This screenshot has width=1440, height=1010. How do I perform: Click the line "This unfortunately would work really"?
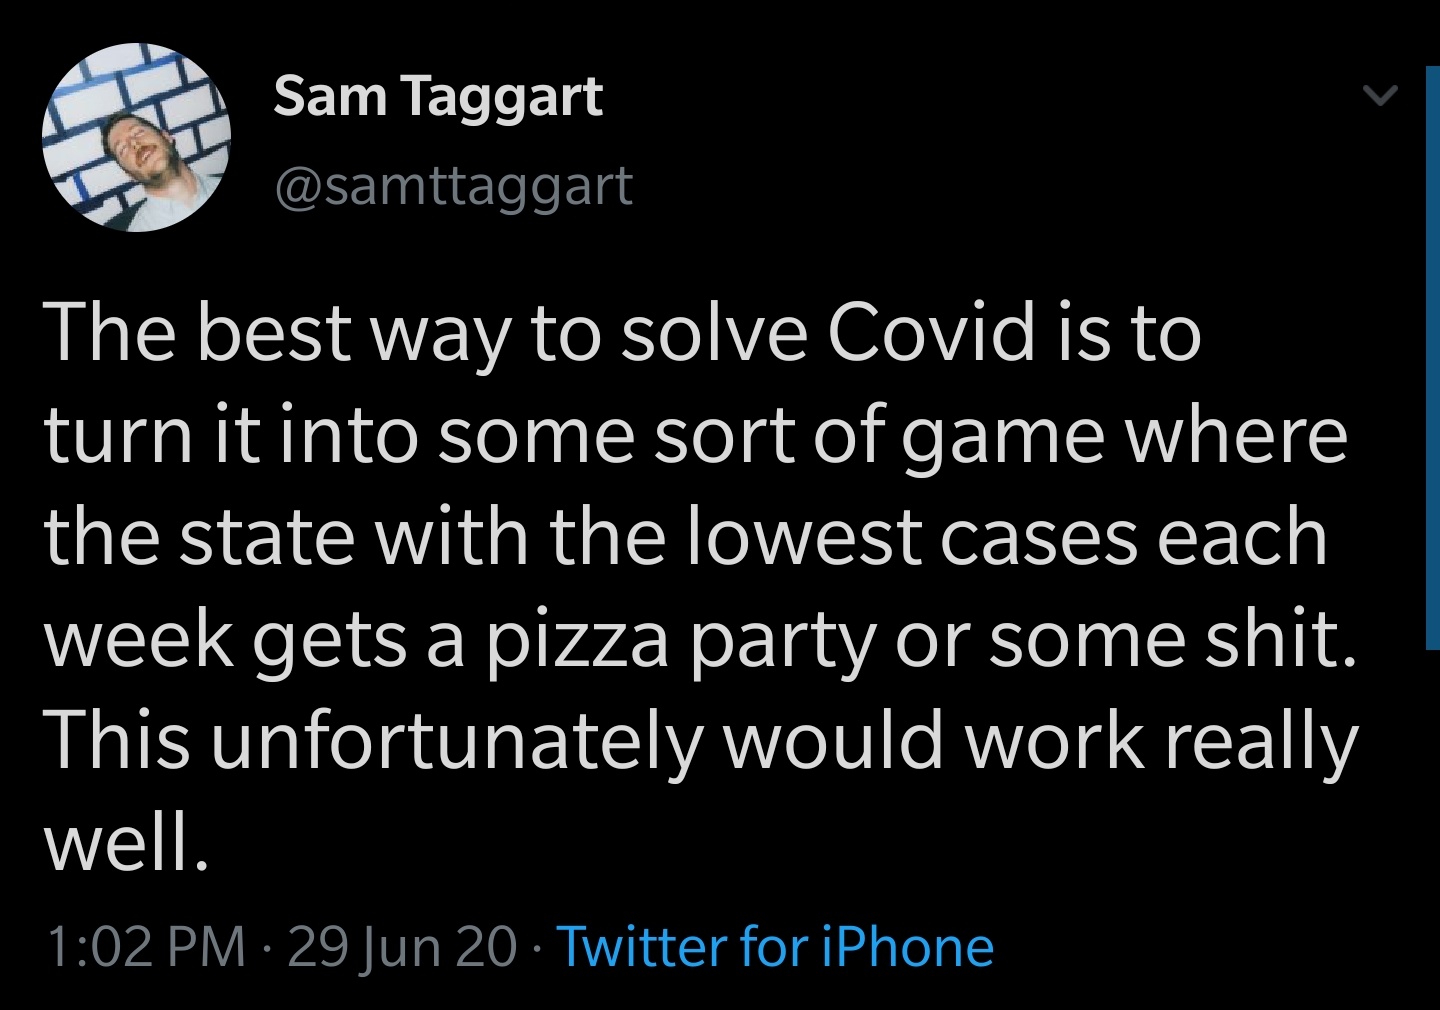pyautogui.click(x=701, y=742)
